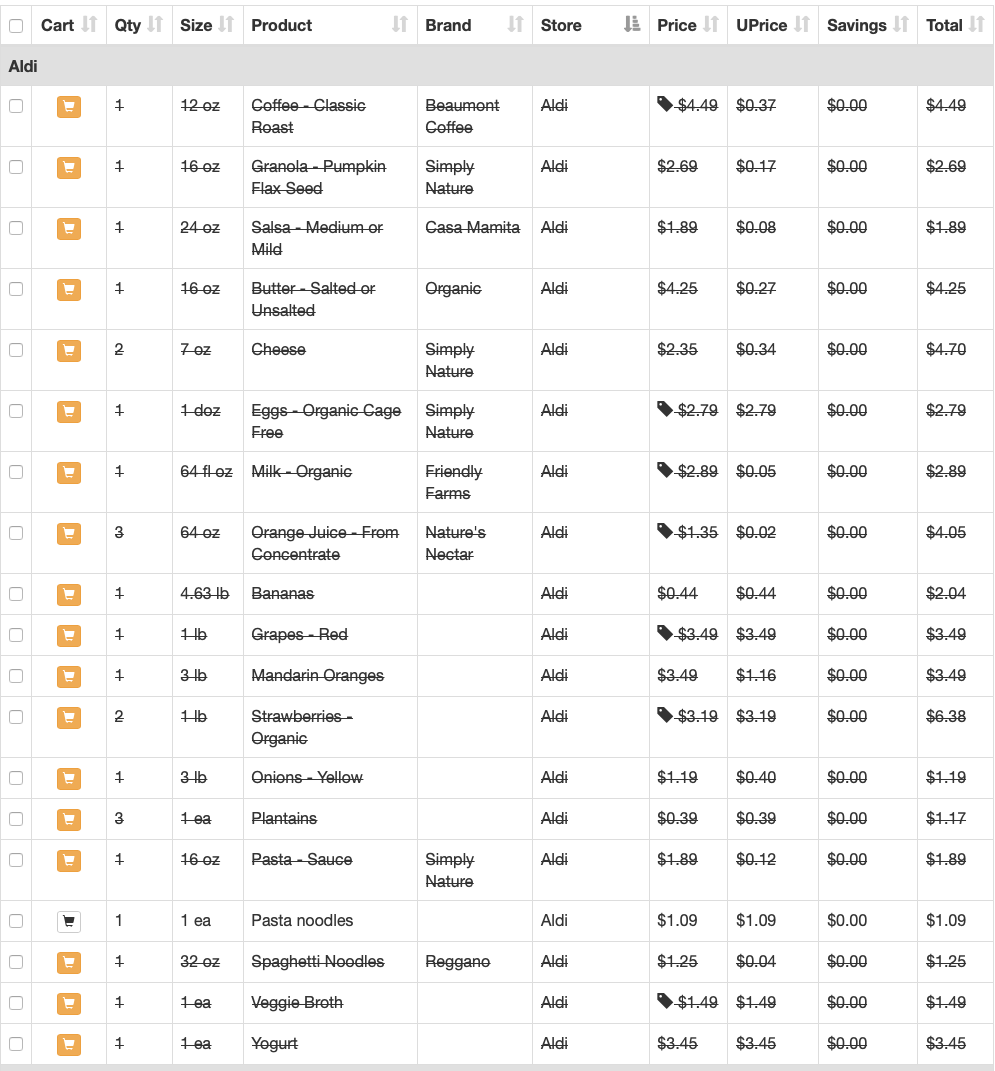
Task: Click the Friendly Farms brand cell
Action: click(475, 482)
